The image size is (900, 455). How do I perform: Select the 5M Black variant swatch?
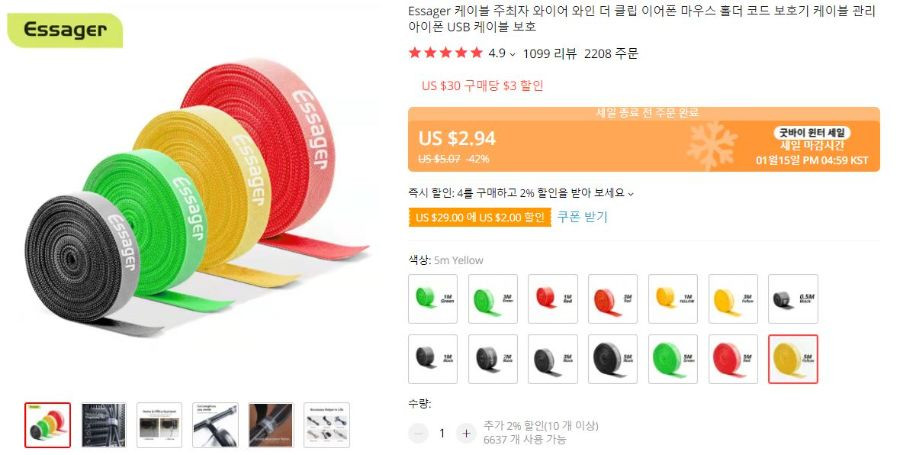tap(613, 359)
